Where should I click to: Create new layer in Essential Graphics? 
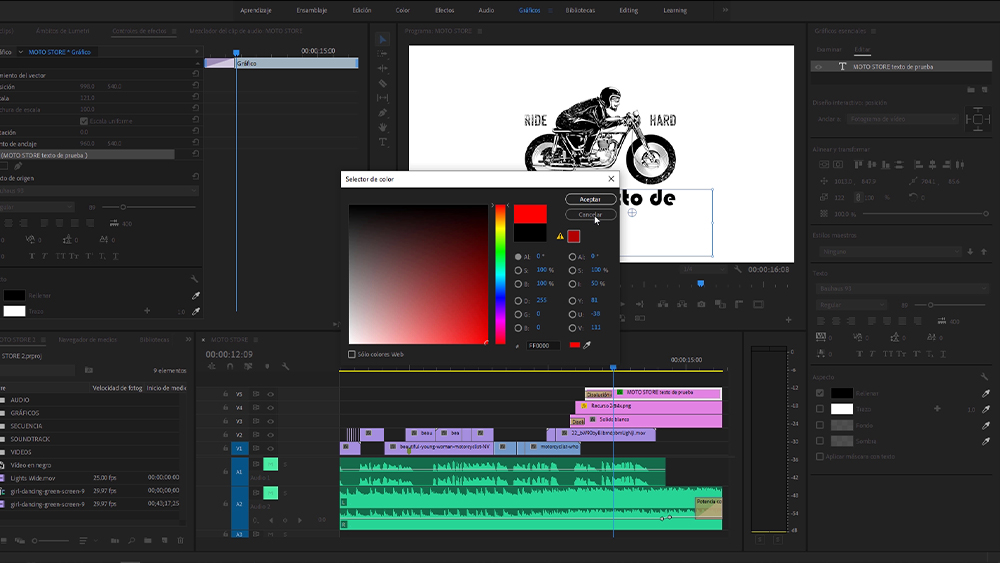point(985,90)
